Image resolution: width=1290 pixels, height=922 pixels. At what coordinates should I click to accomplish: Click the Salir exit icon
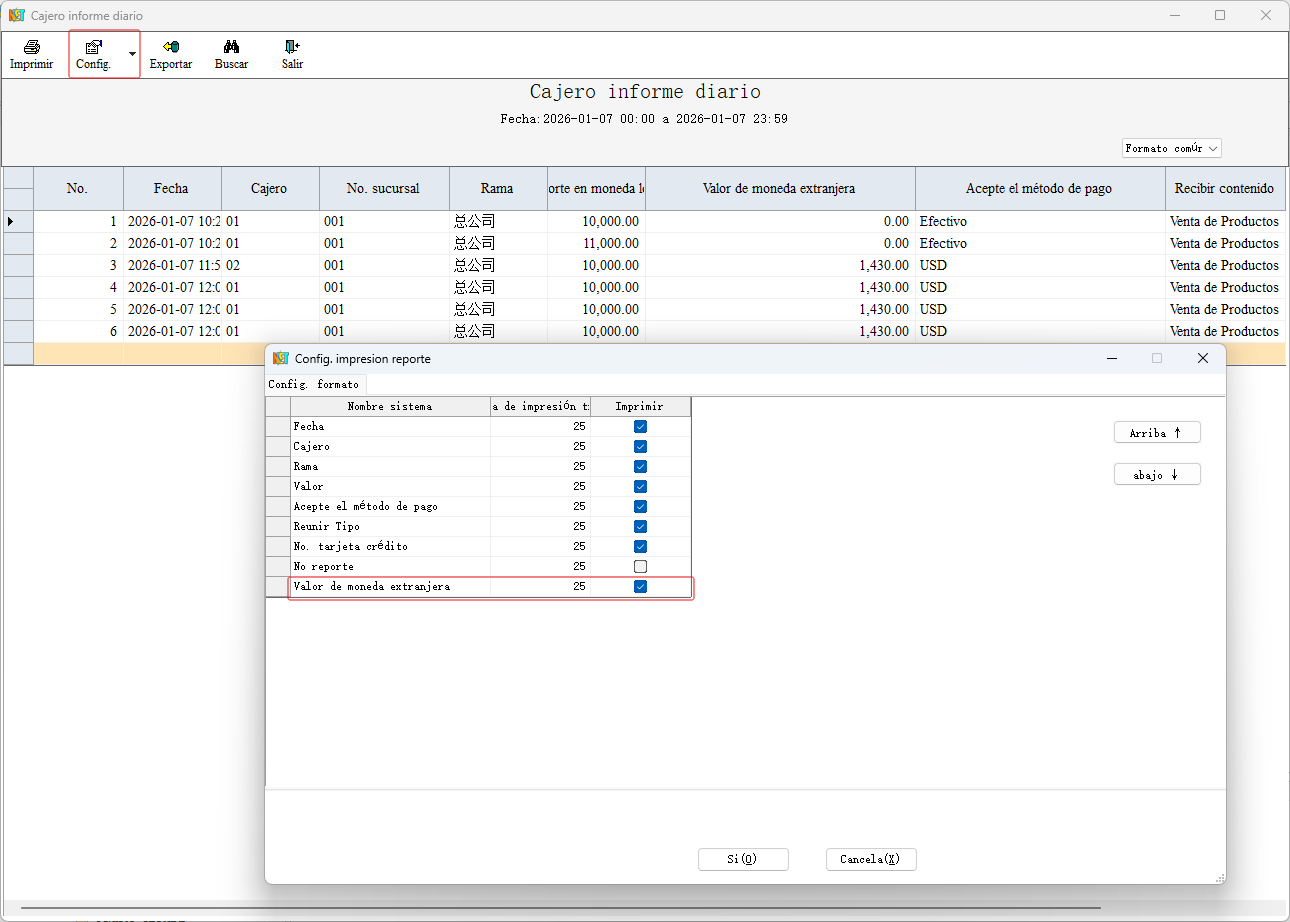coord(292,47)
